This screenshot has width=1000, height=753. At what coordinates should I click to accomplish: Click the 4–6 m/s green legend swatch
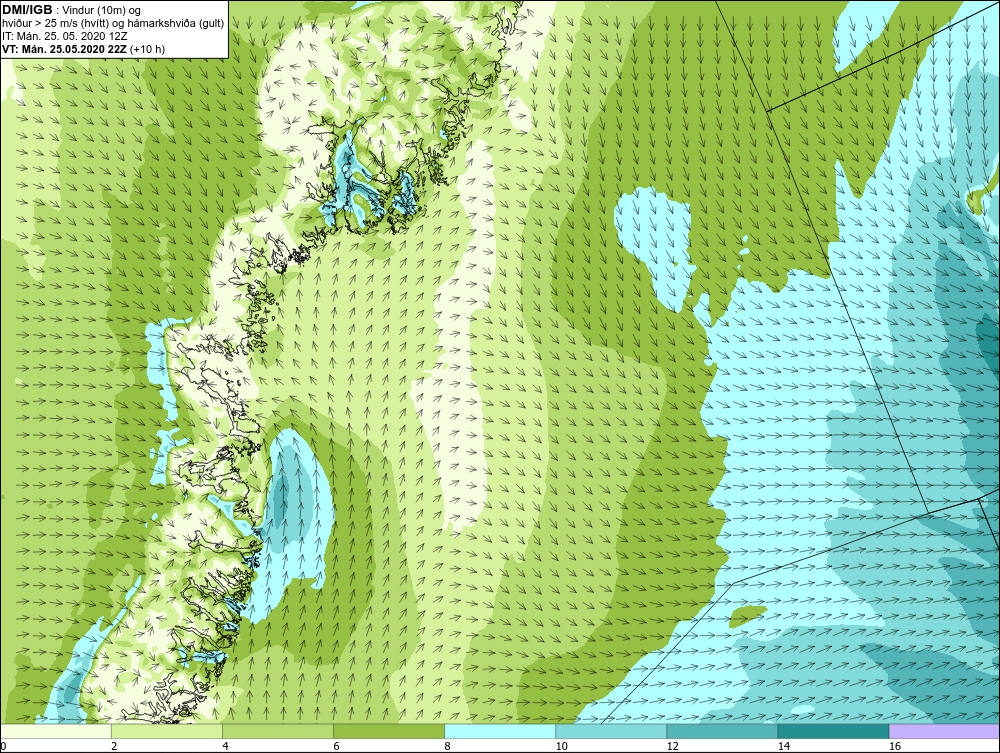[x=278, y=731]
